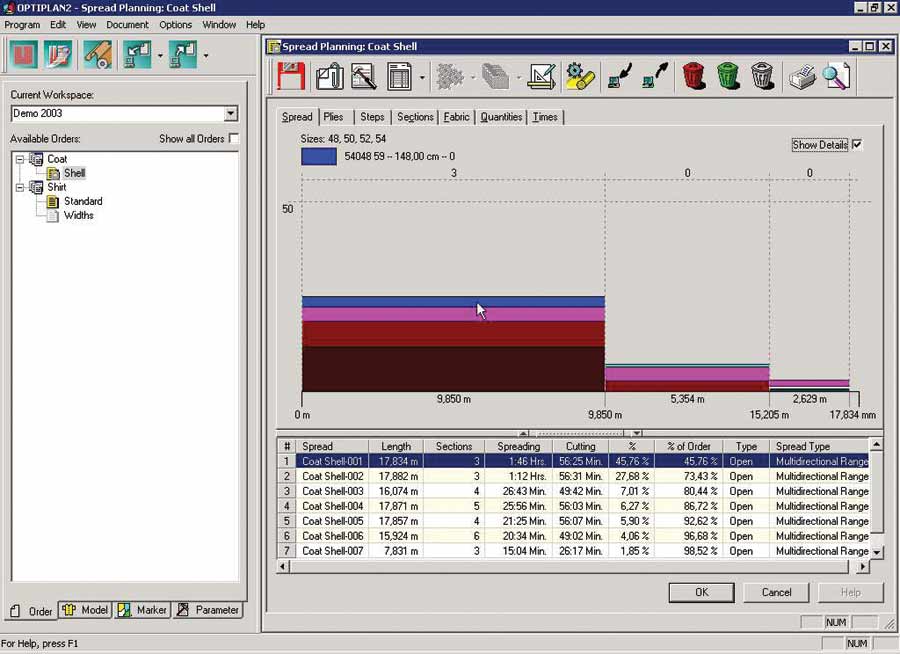The height and width of the screenshot is (654, 900).
Task: Click the Cancel button
Action: pos(776,592)
